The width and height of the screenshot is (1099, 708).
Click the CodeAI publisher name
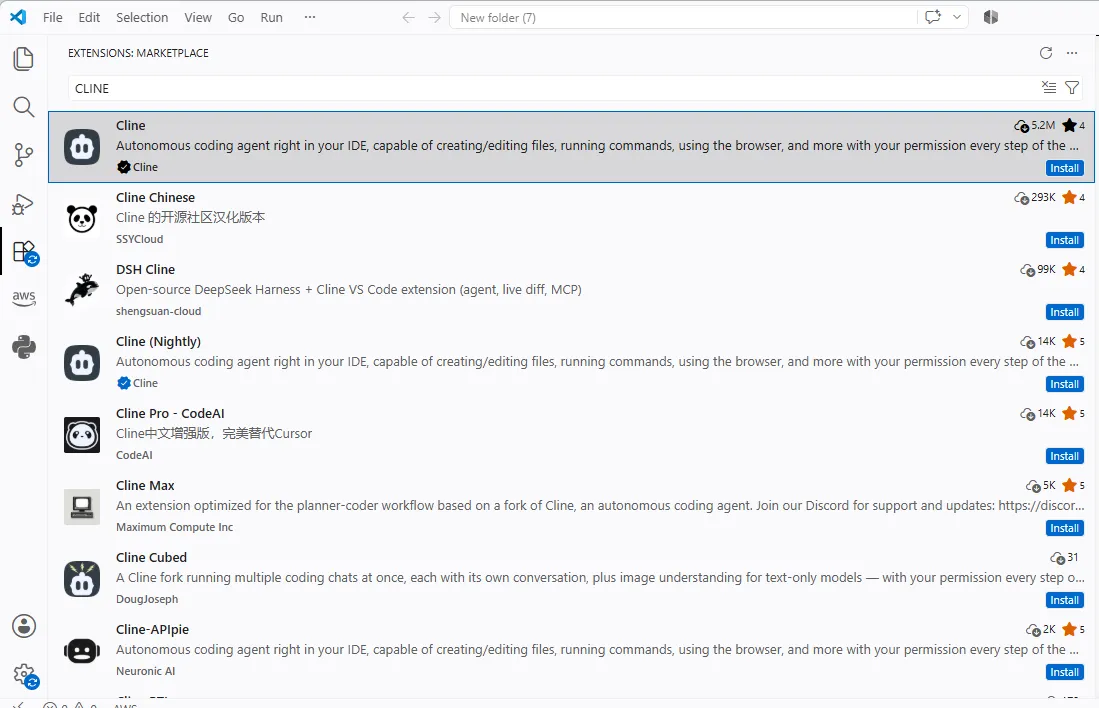134,455
